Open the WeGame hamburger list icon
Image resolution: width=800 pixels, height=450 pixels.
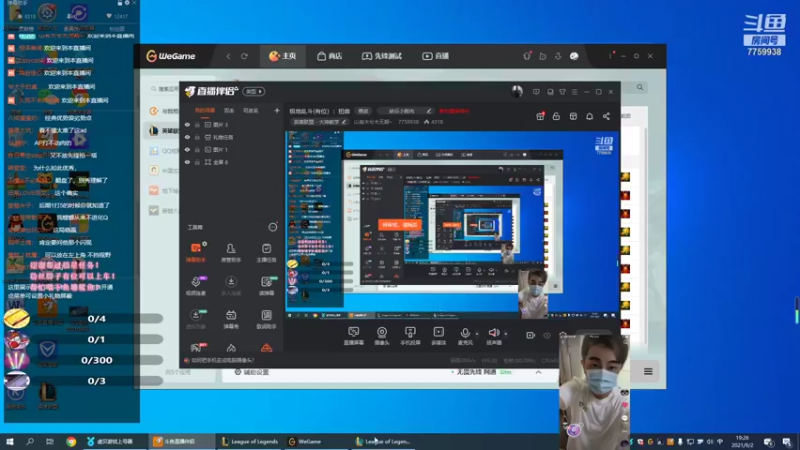[648, 371]
